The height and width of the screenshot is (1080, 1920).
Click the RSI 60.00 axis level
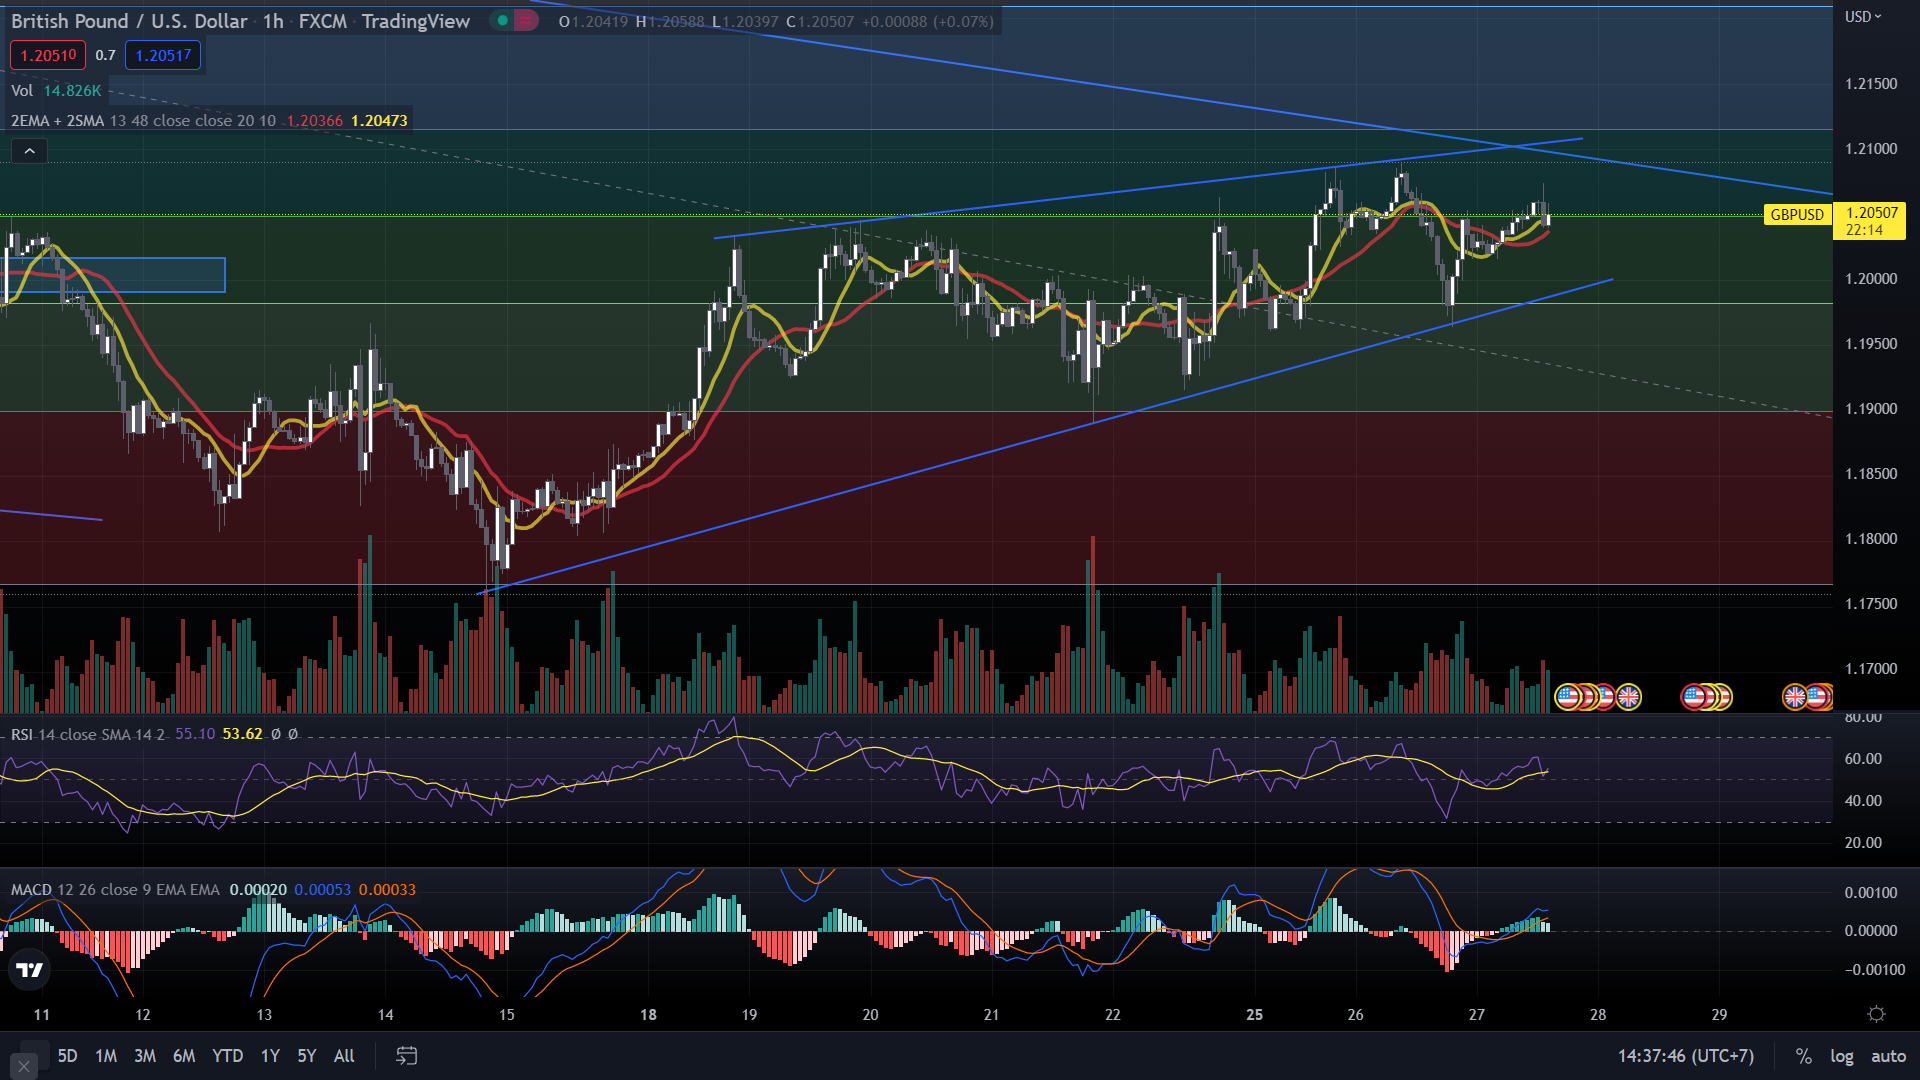pos(1863,759)
